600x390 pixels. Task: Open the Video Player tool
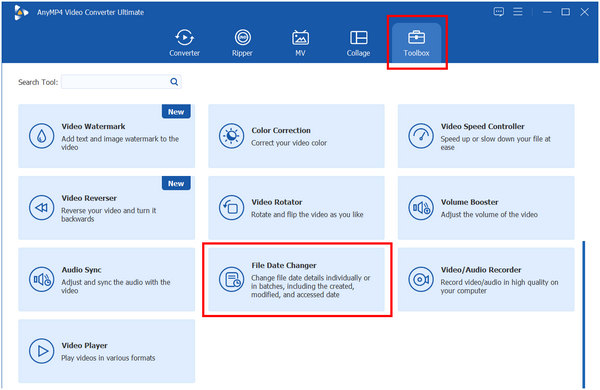pos(106,351)
